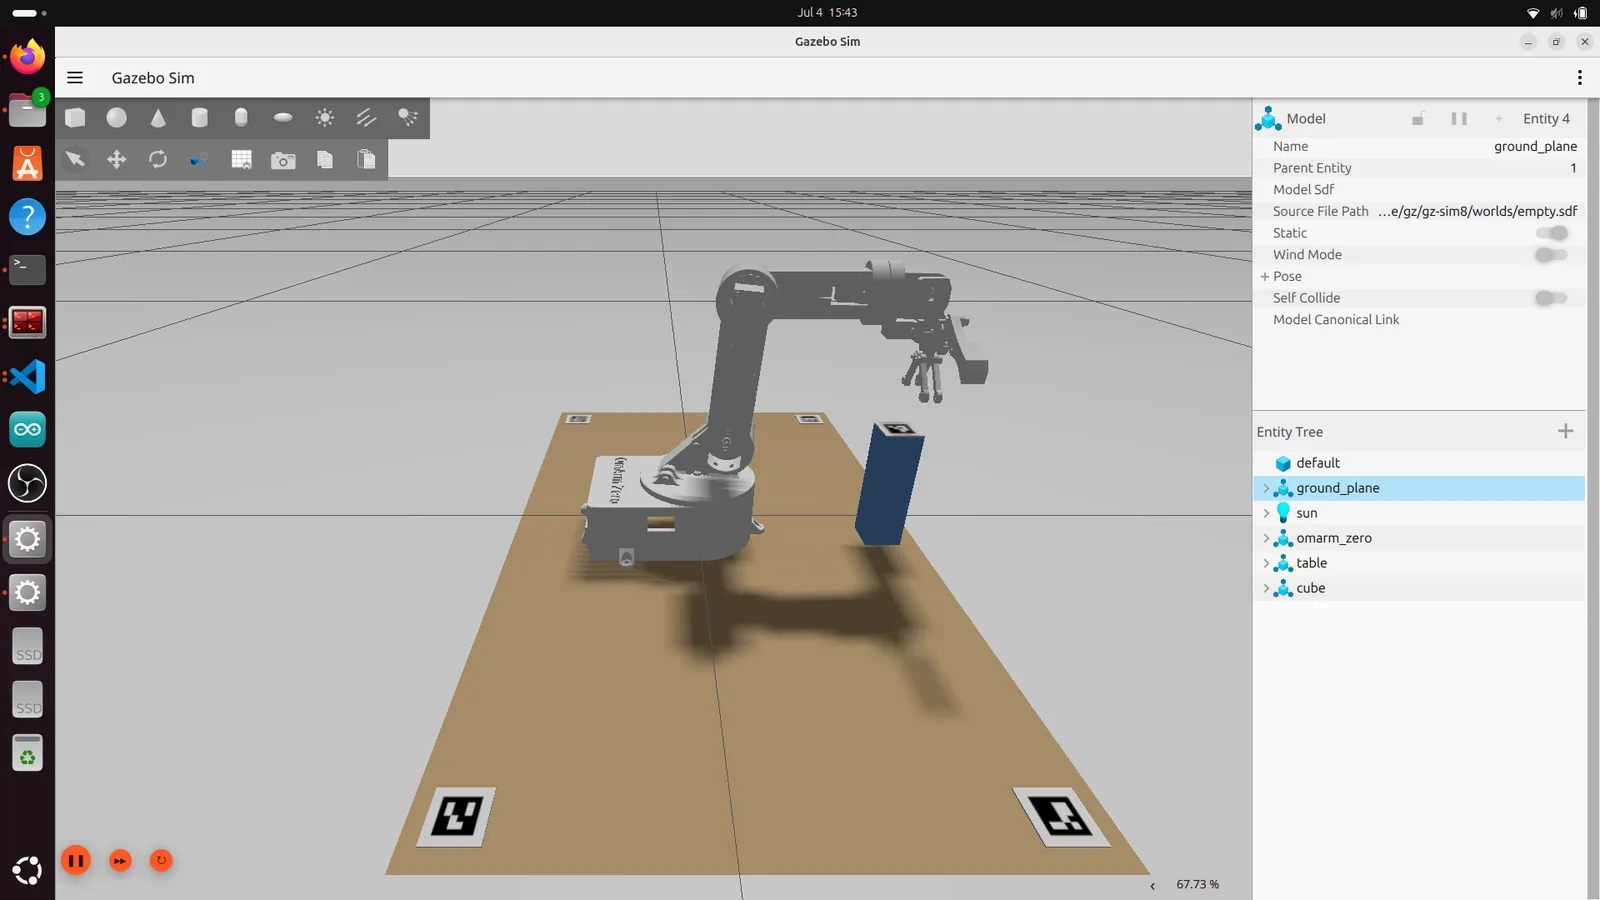Click the robot arm base in scene
The width and height of the screenshot is (1600, 900).
670,510
